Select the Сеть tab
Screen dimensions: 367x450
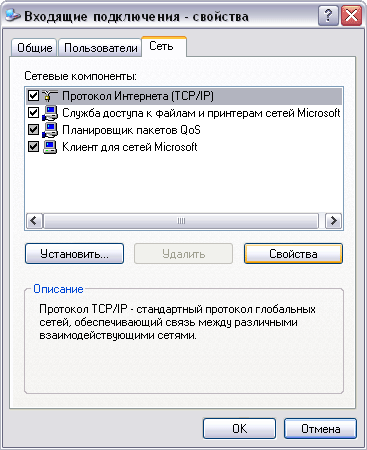click(x=163, y=46)
